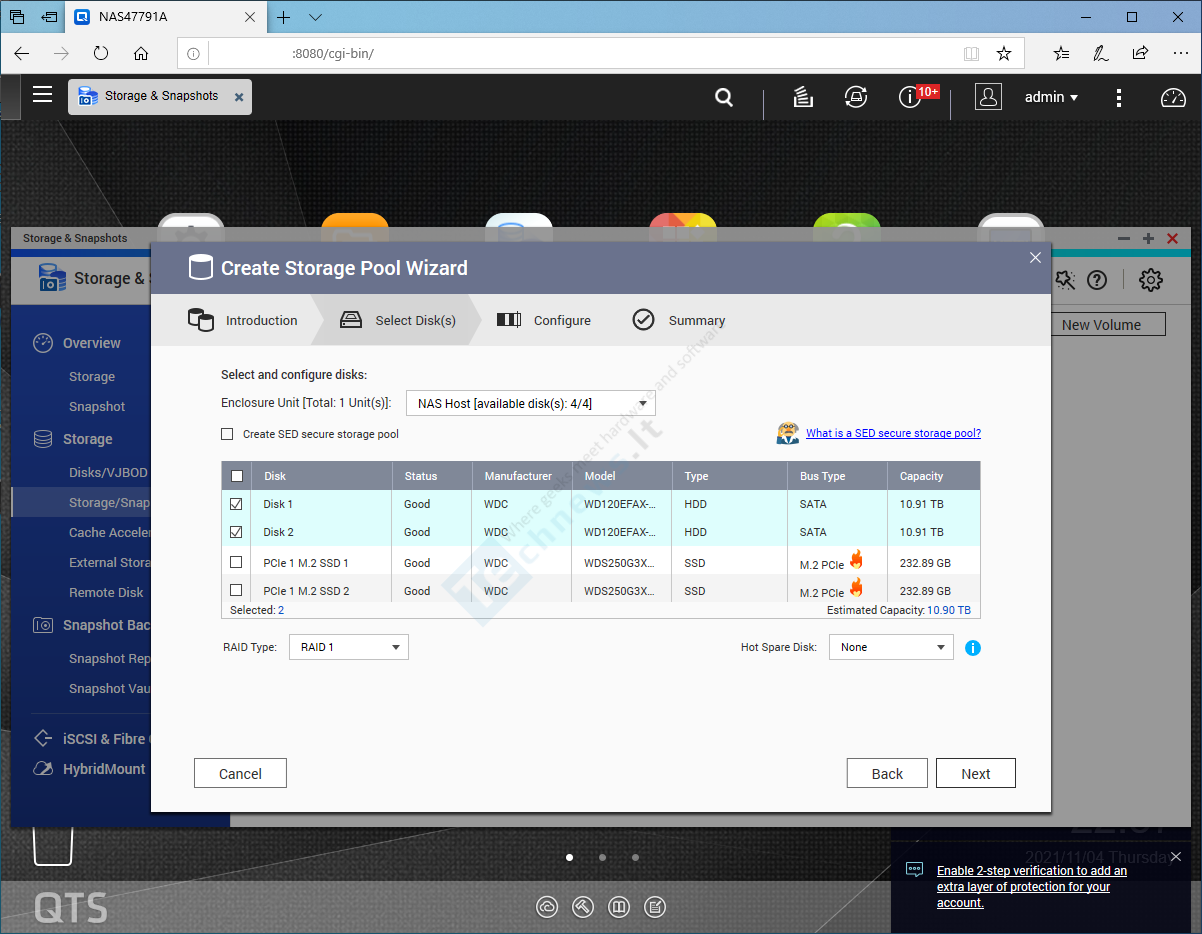Viewport: 1202px width, 934px height.
Task: Select Disks/VJBOD in the sidebar
Action: [x=108, y=472]
